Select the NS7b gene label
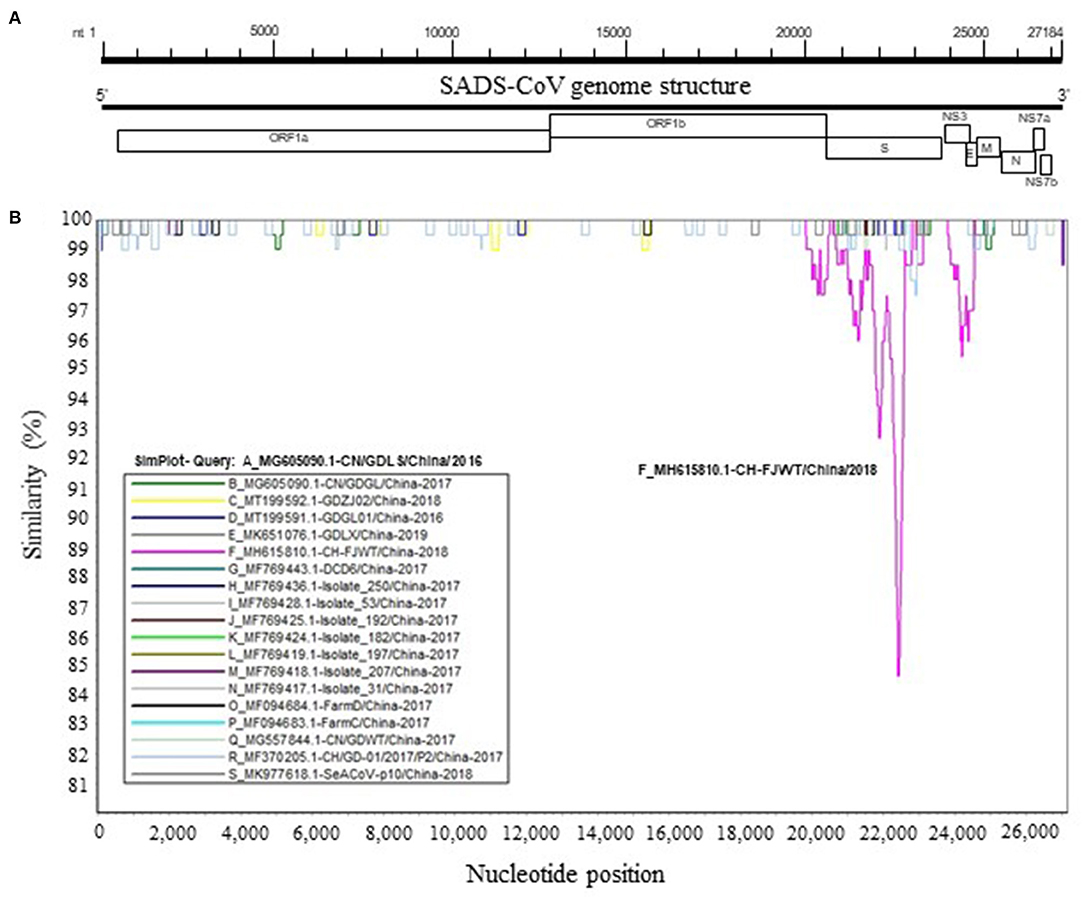The width and height of the screenshot is (1084, 900). click(x=1041, y=182)
